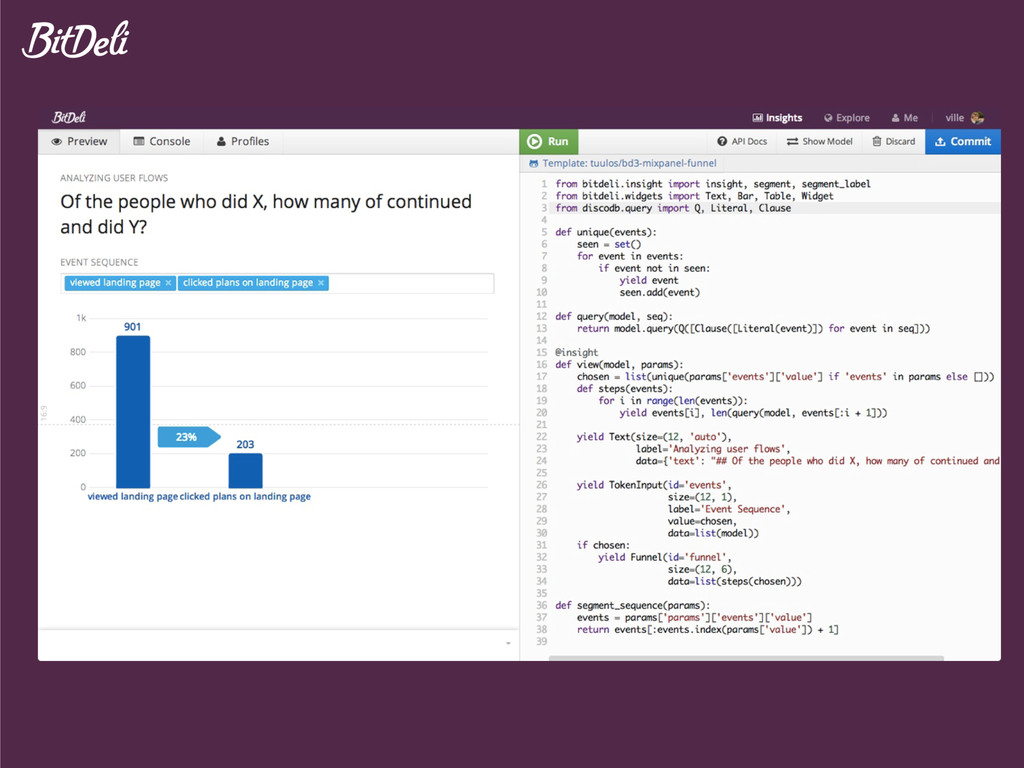
Task: Click the arrows icon by Show Model
Action: (792, 142)
